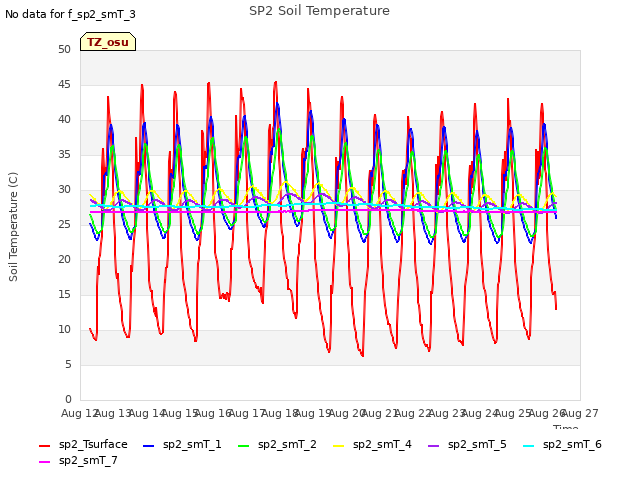Select the sp2_smT_6 legend entry
This screenshot has height=480, width=640.
coord(562,444)
